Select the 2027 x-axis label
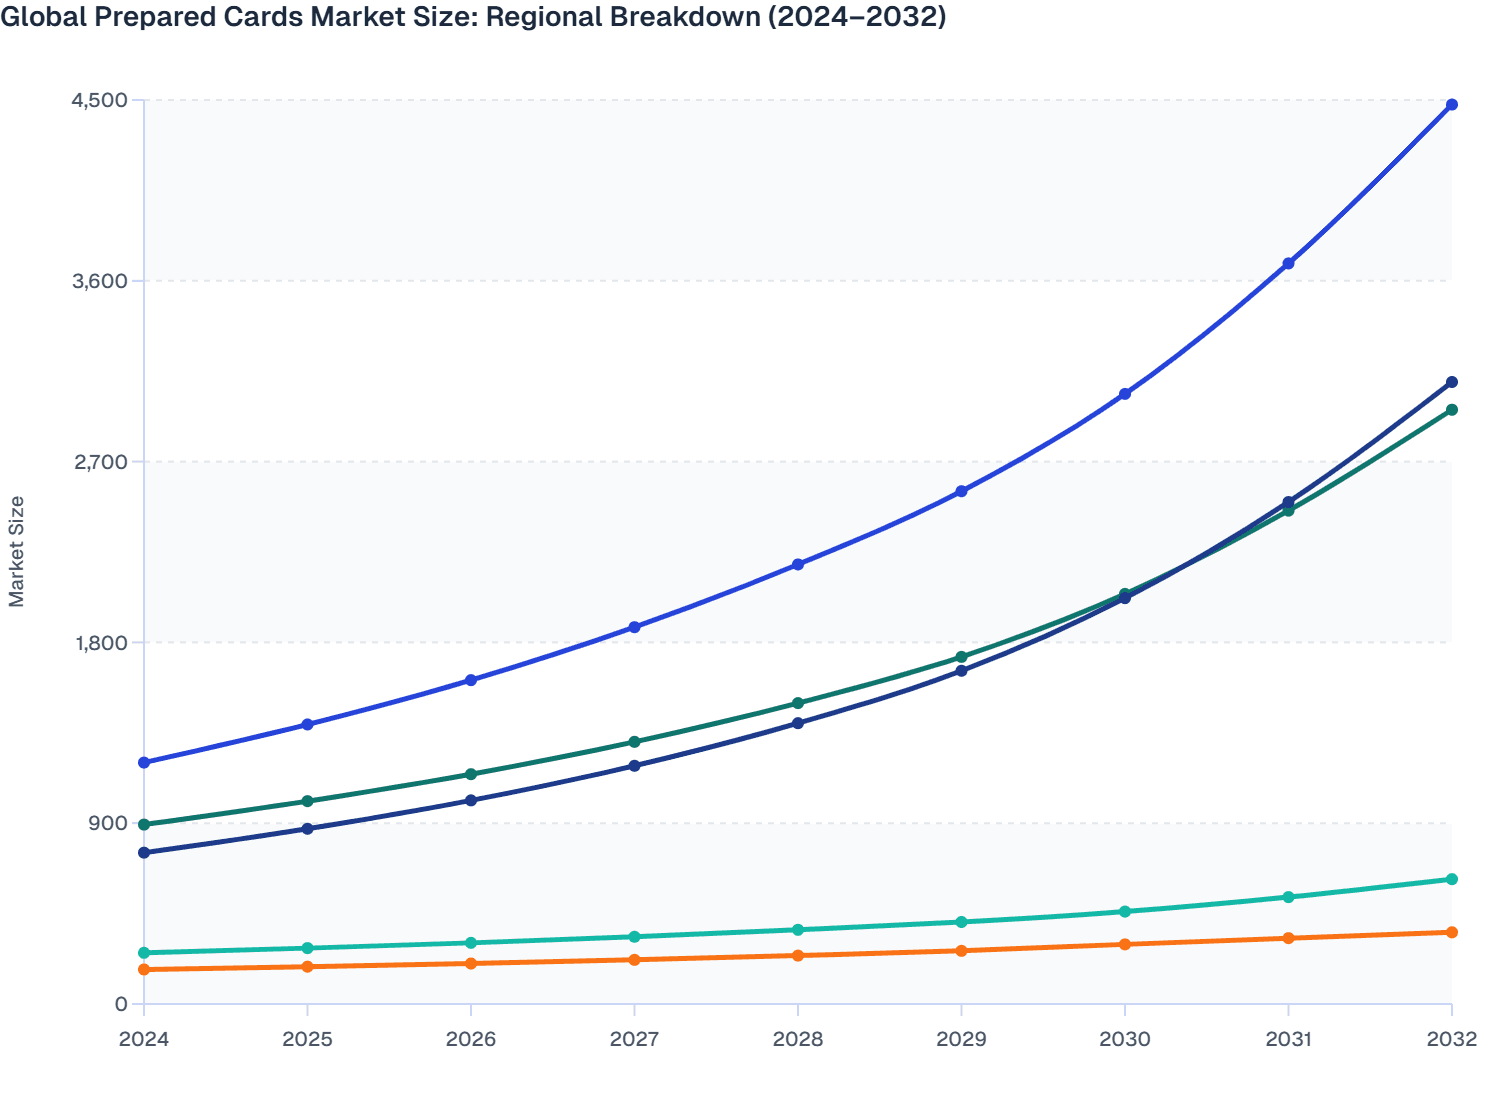The height and width of the screenshot is (1120, 1508). [633, 1040]
